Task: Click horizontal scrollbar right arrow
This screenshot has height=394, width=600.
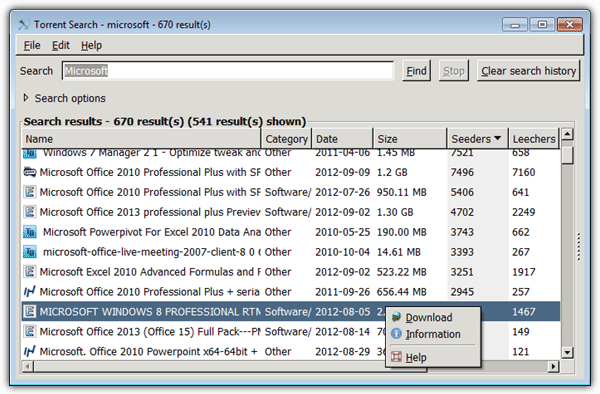Action: click(x=553, y=366)
